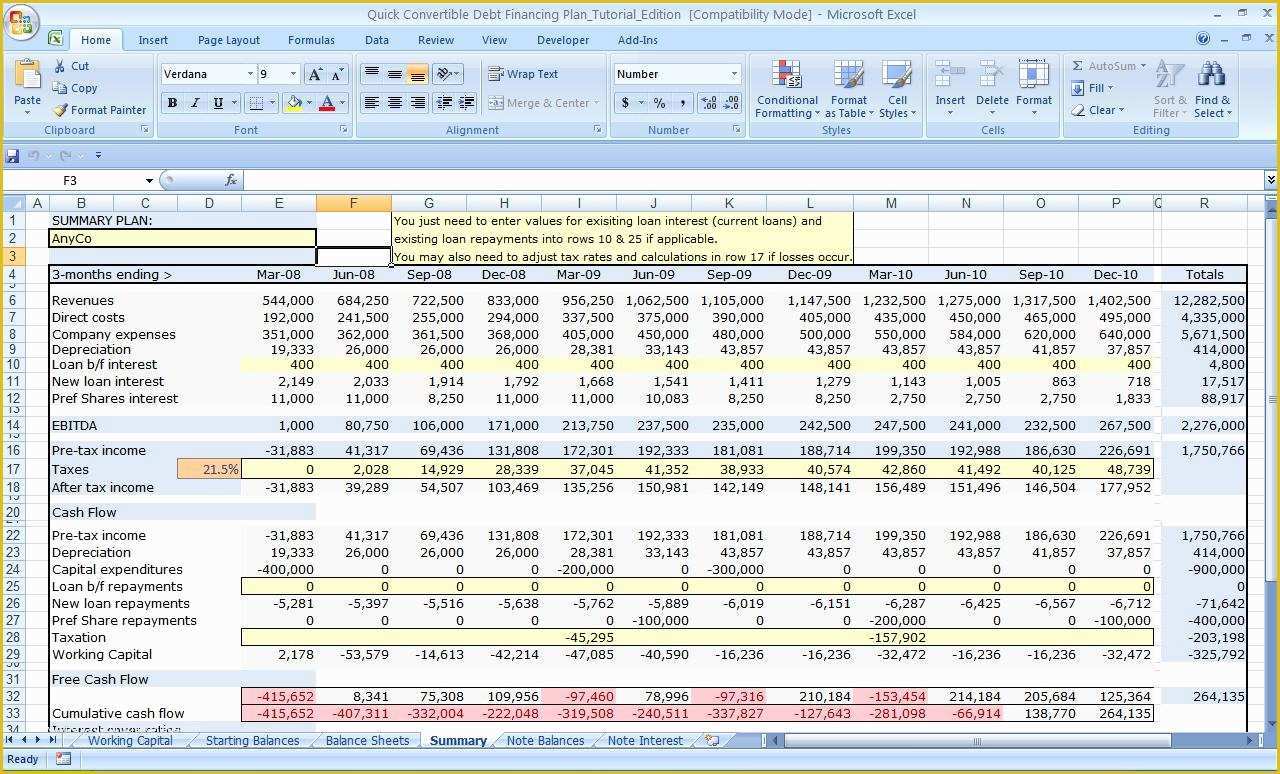The image size is (1280, 774).
Task: Decrease font size with Shrink Font
Action: (x=337, y=74)
